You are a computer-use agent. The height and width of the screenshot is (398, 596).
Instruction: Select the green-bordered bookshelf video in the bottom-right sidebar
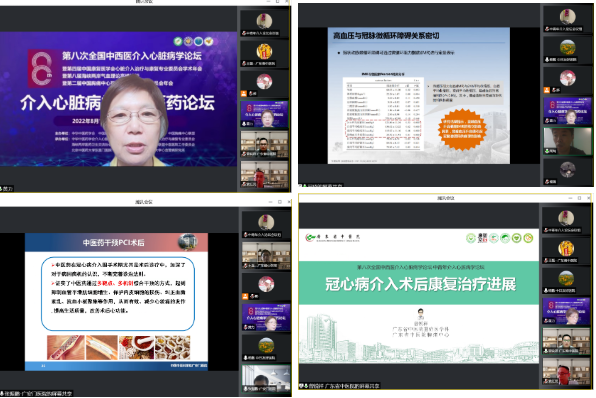[566, 341]
